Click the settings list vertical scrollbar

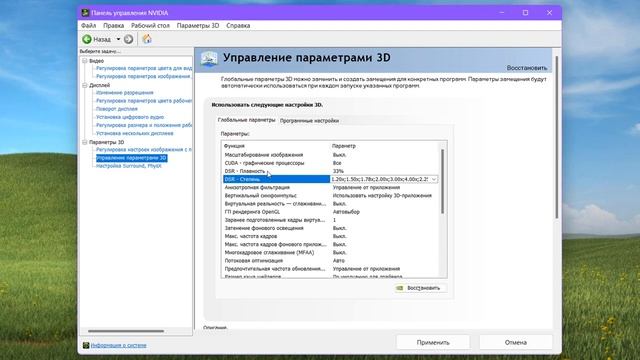(x=442, y=181)
